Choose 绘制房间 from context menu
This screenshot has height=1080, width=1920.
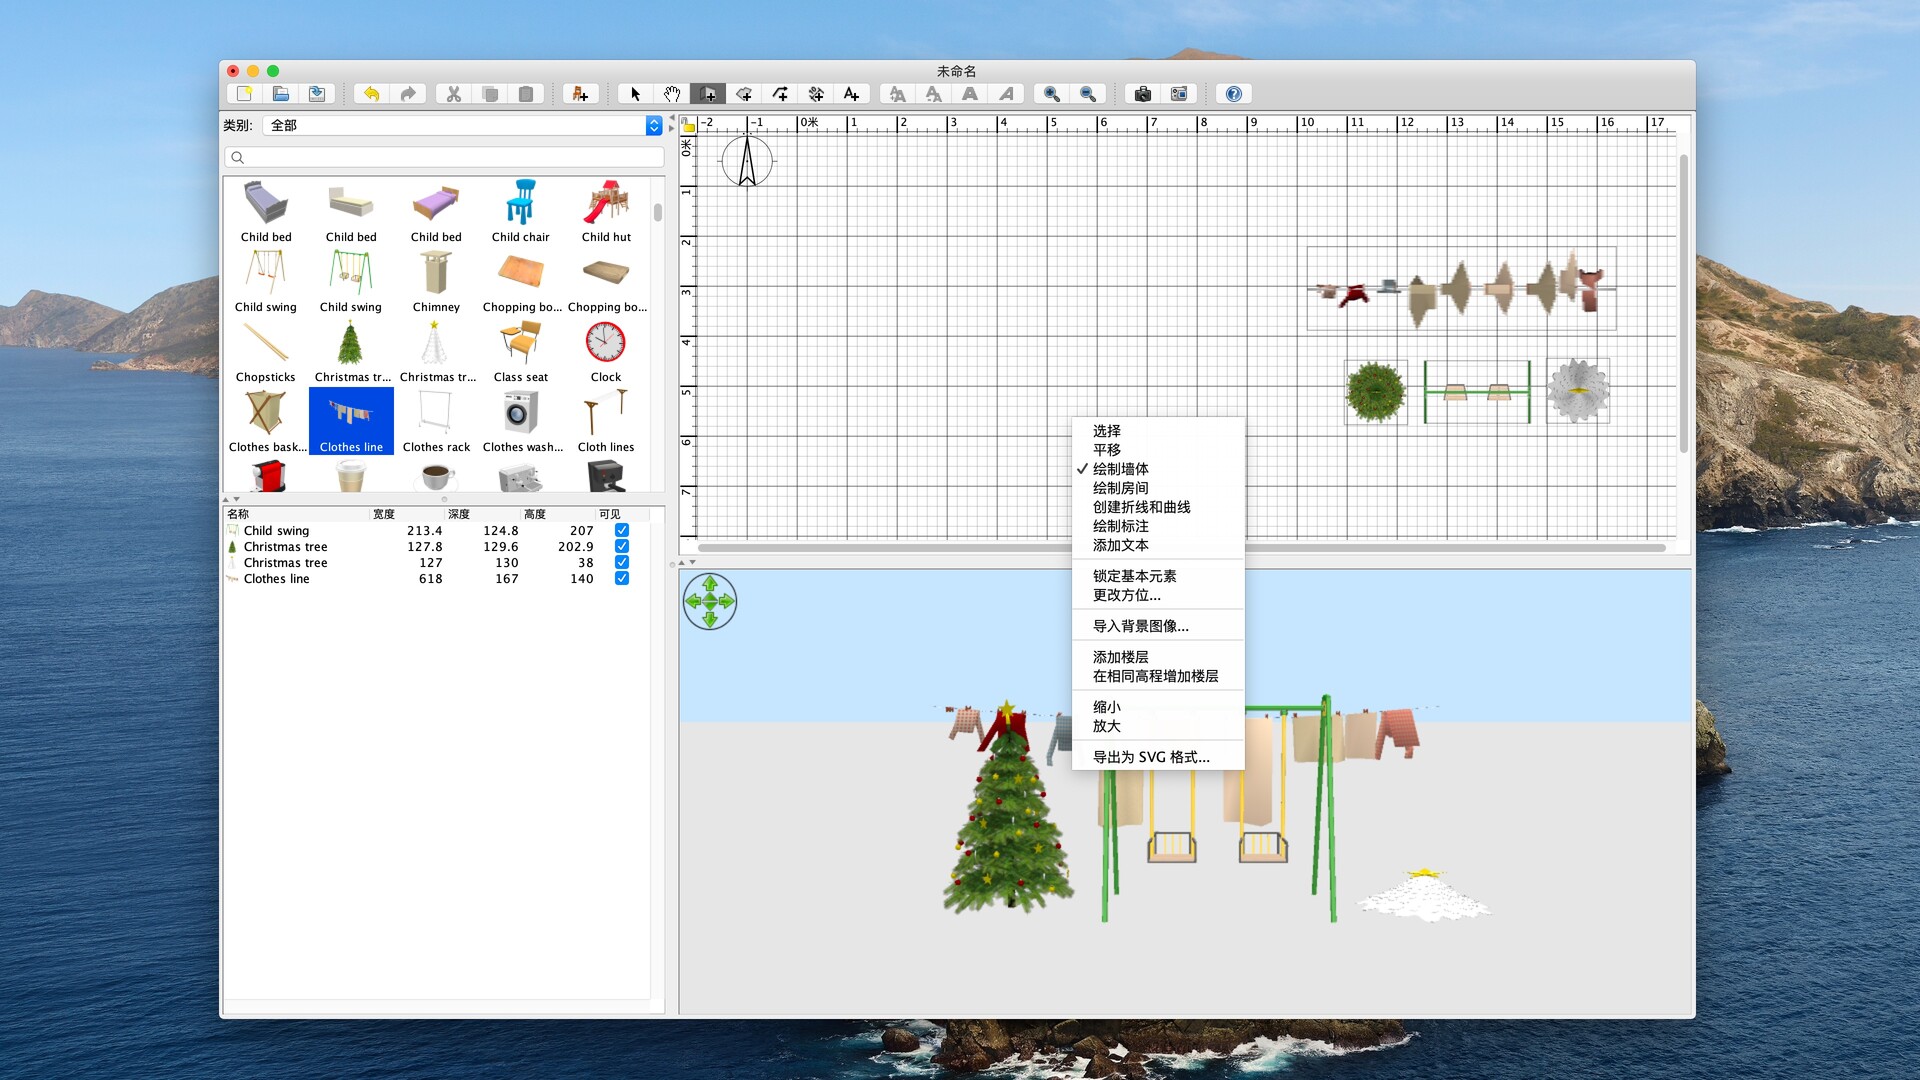coord(1120,488)
